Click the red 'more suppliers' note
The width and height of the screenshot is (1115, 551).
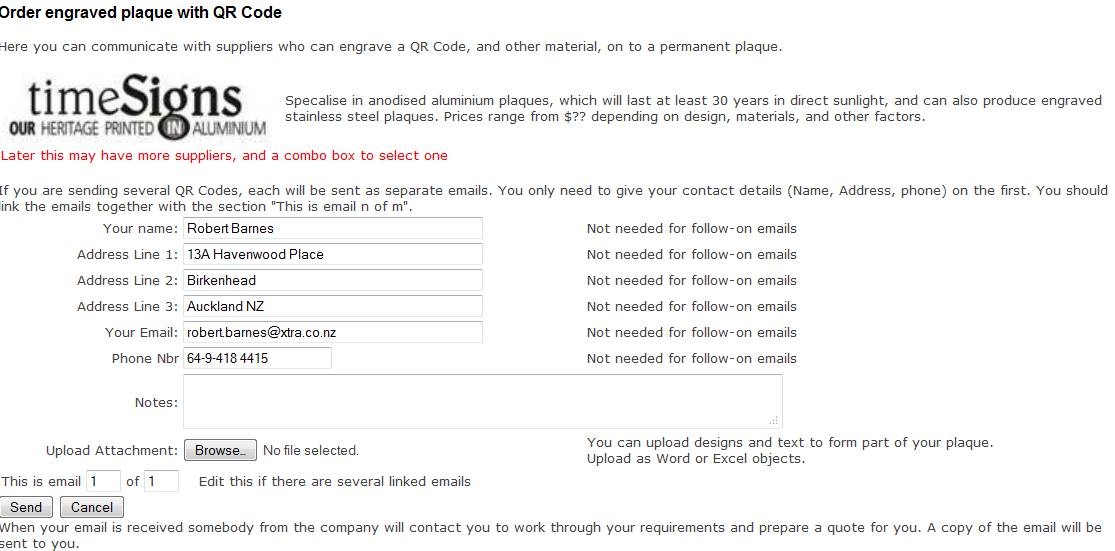click(224, 155)
